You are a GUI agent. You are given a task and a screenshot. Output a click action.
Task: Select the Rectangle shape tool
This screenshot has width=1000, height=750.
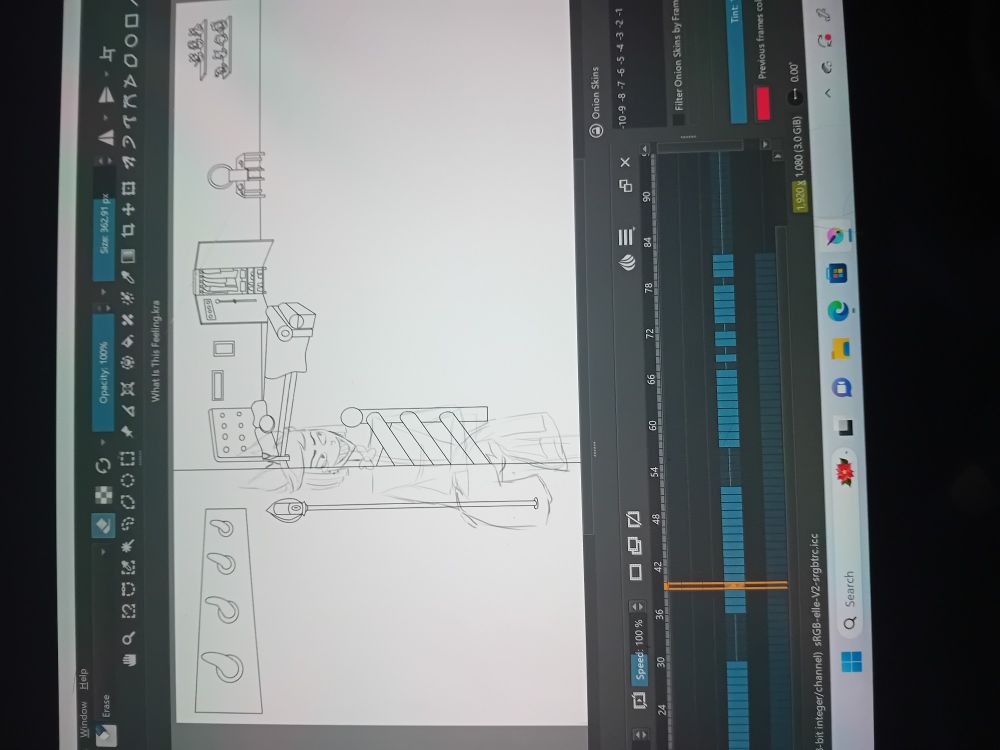point(130,21)
